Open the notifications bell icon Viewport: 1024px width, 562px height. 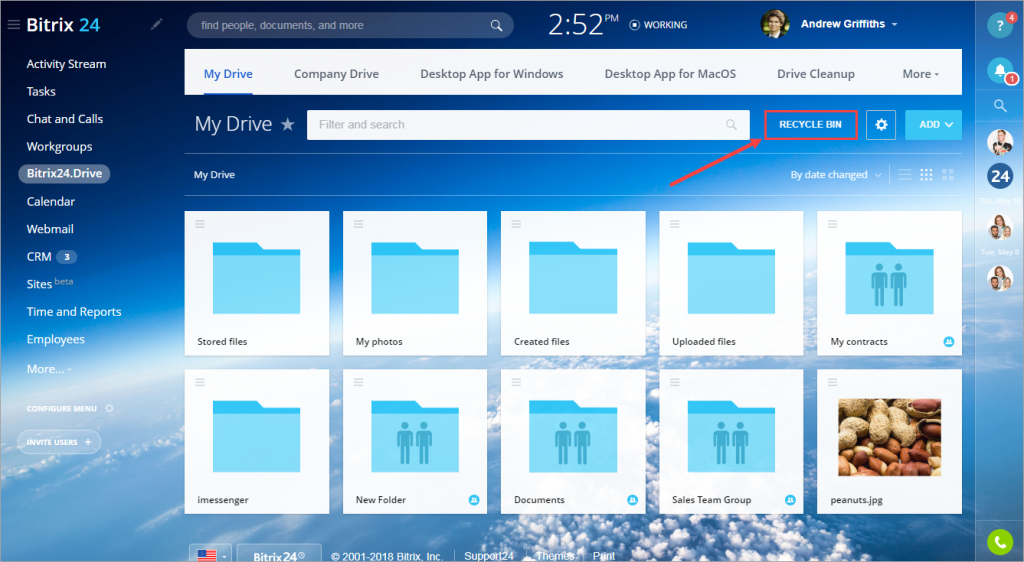pos(999,69)
